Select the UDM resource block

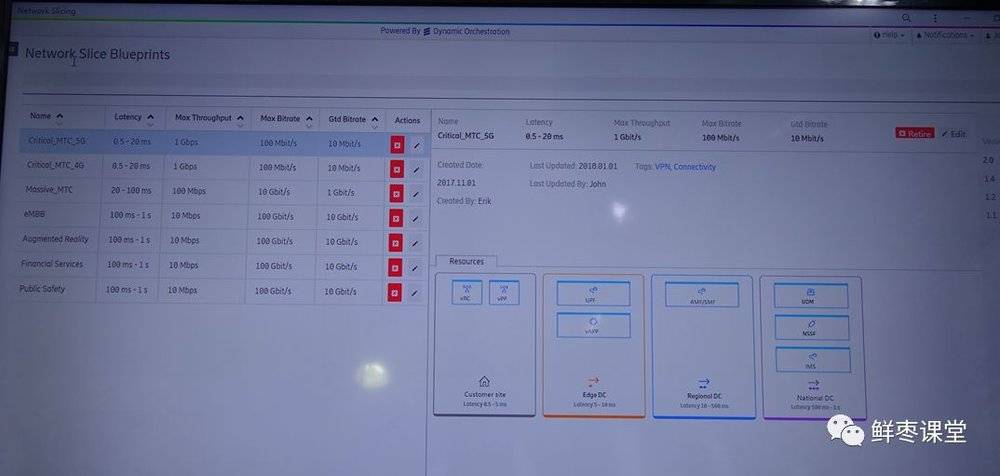click(811, 296)
